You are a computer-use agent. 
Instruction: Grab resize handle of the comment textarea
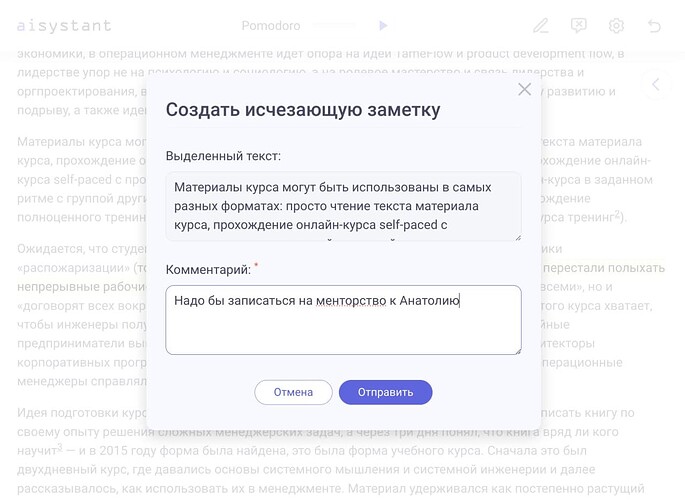(518, 351)
